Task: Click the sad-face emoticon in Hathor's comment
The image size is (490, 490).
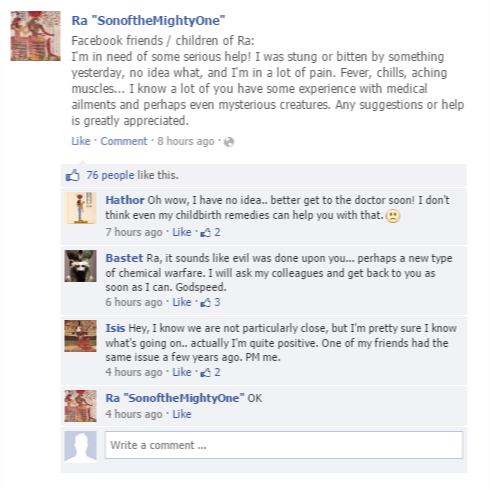Action: [x=393, y=216]
